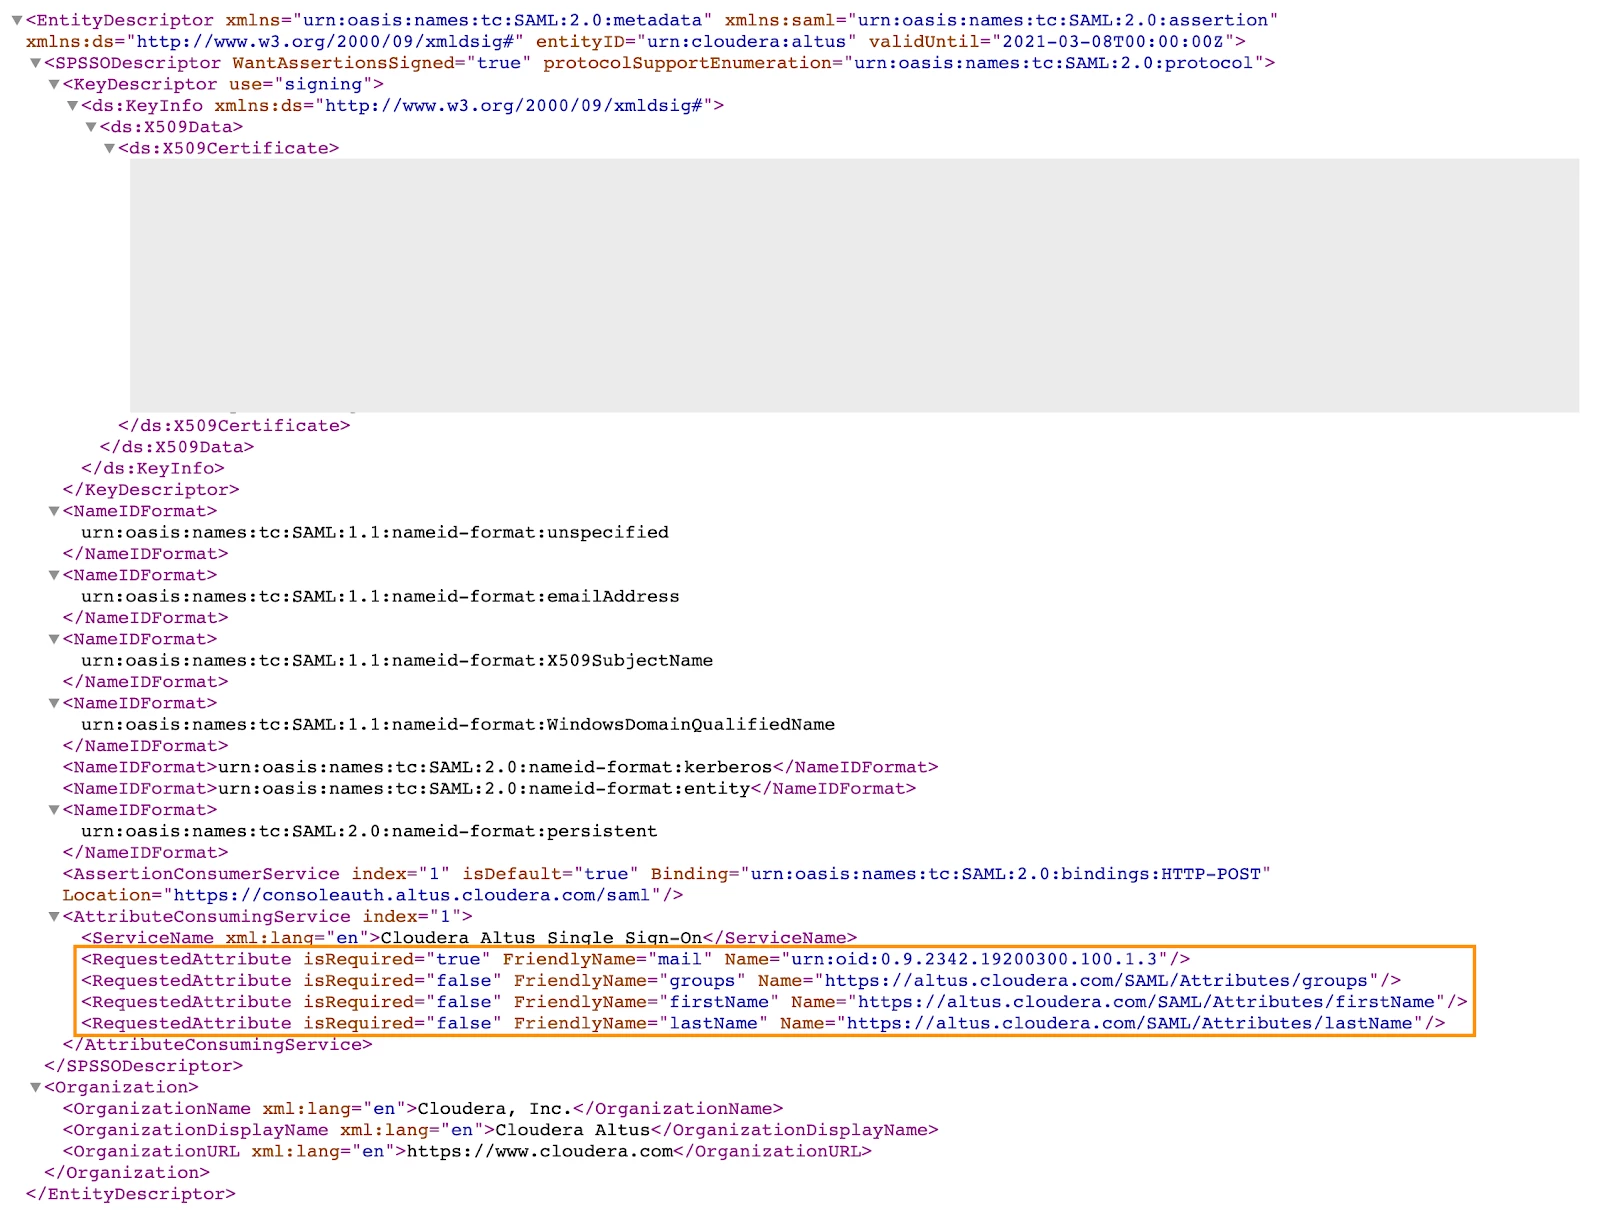This screenshot has width=1600, height=1215.
Task: Click the nameid-format:entity text
Action: pyautogui.click(x=484, y=789)
